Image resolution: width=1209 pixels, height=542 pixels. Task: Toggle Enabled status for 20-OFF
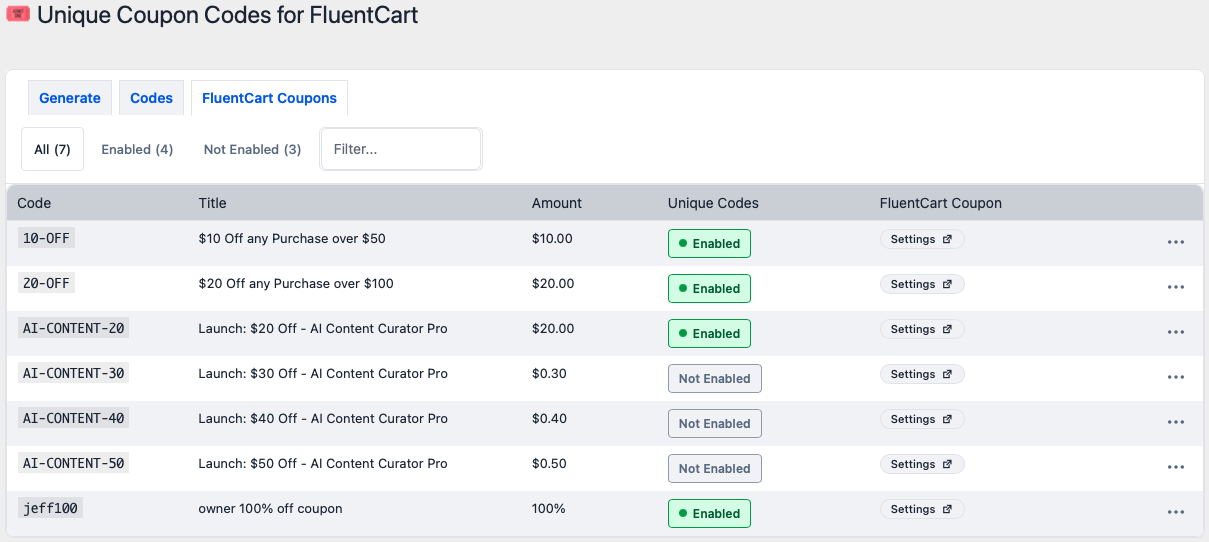tap(709, 288)
